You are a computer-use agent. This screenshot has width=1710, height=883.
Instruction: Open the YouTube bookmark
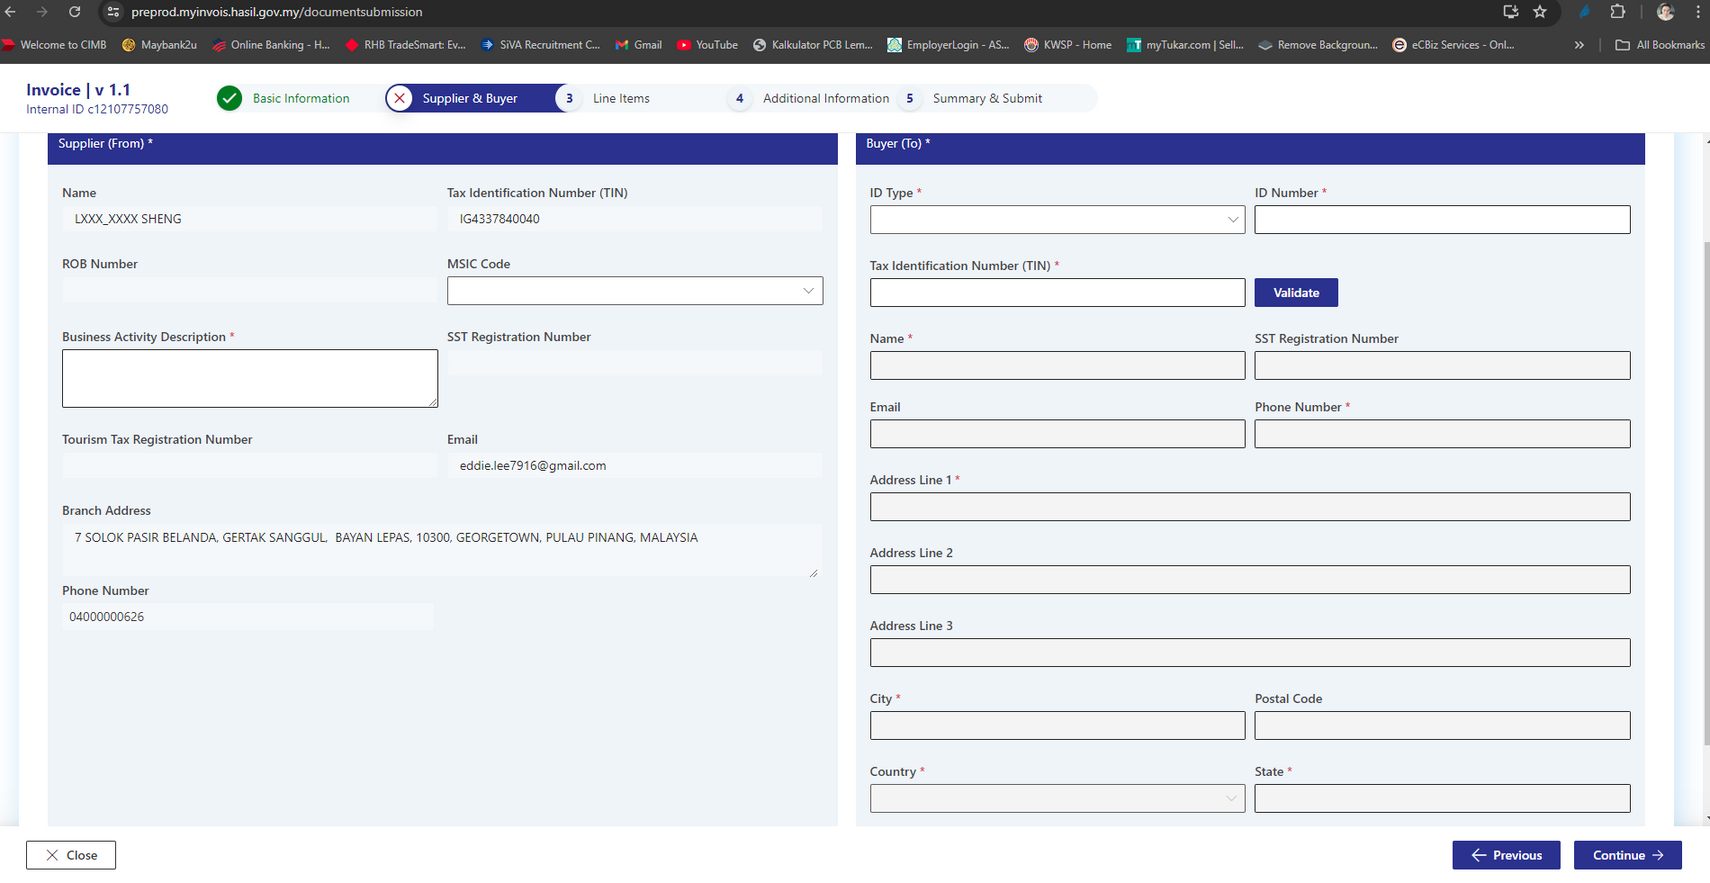coord(707,45)
